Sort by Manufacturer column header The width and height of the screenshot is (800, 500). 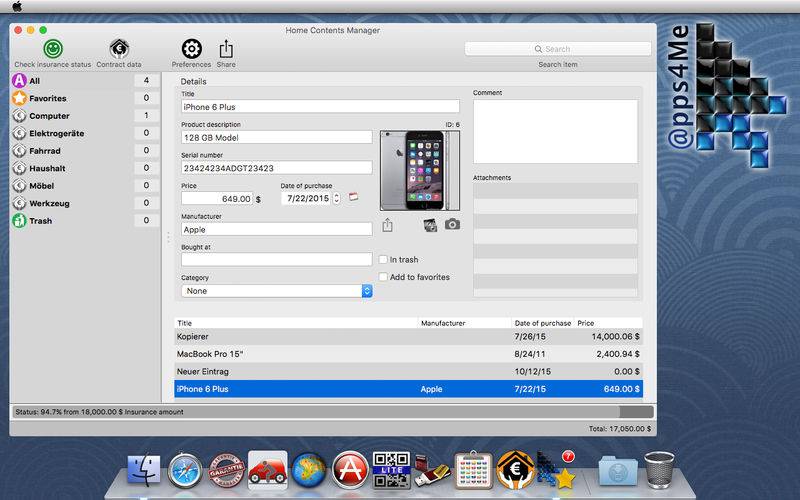tap(465, 323)
